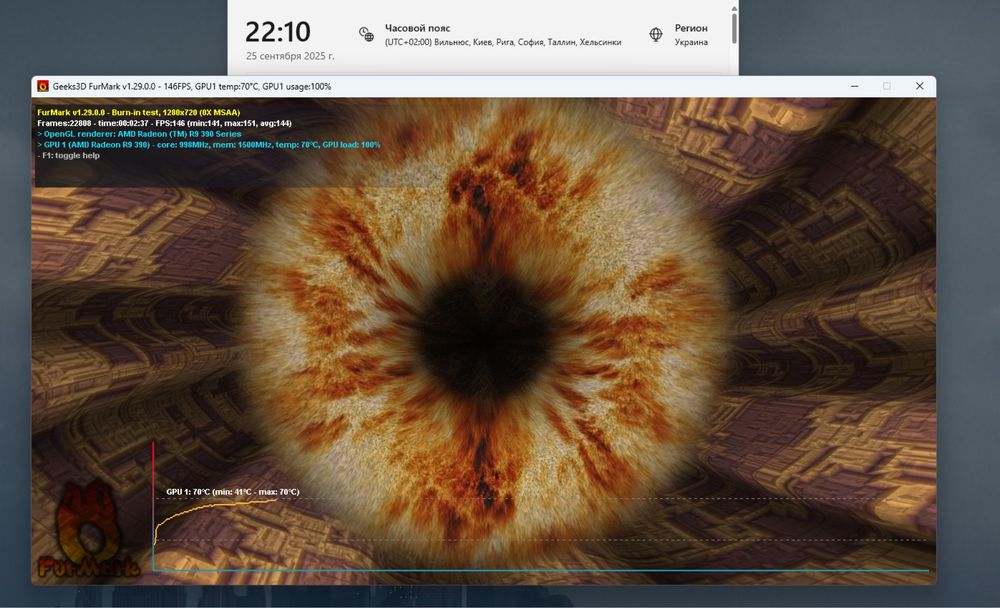
Task: Click the '(UTC+02:00) Вильнюс, Киев, Рига' time zone text
Action: pyautogui.click(x=503, y=42)
